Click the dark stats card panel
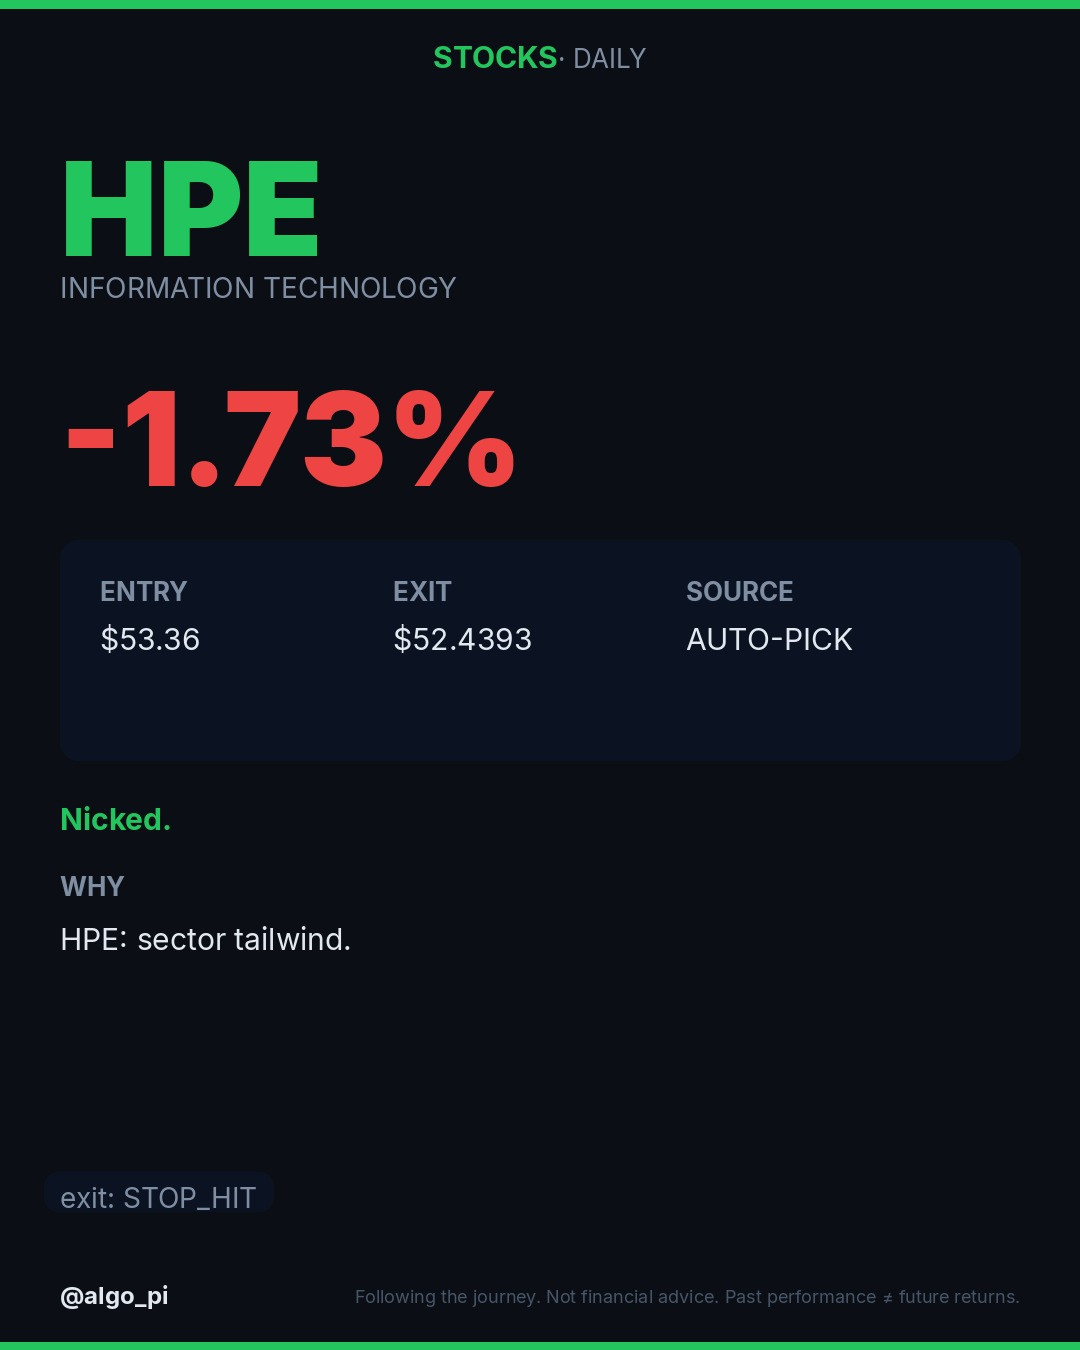This screenshot has width=1080, height=1350. click(540, 651)
